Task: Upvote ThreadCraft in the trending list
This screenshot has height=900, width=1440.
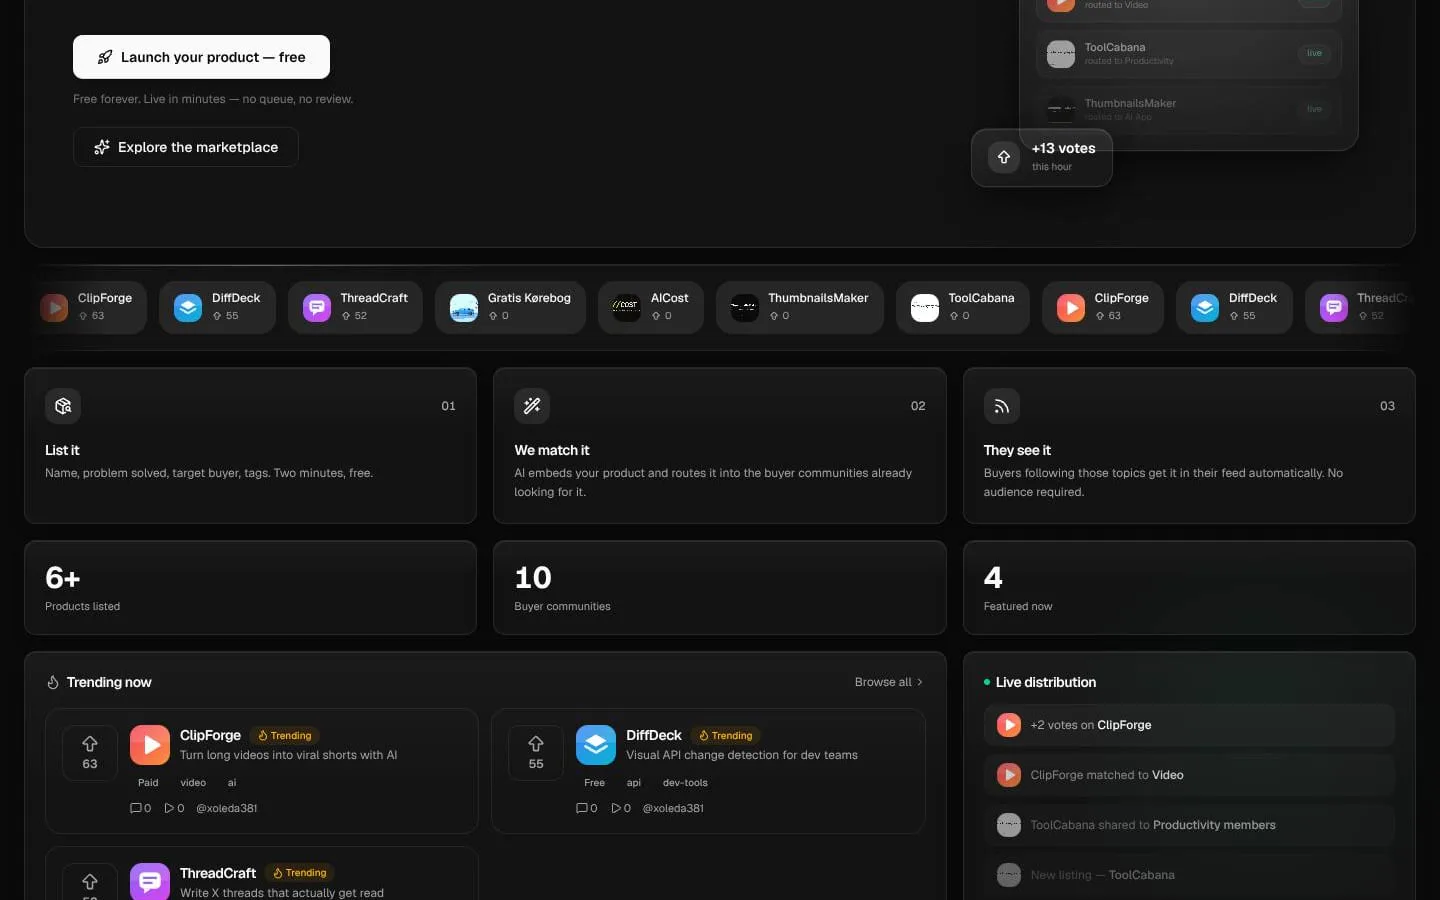Action: coord(90,882)
